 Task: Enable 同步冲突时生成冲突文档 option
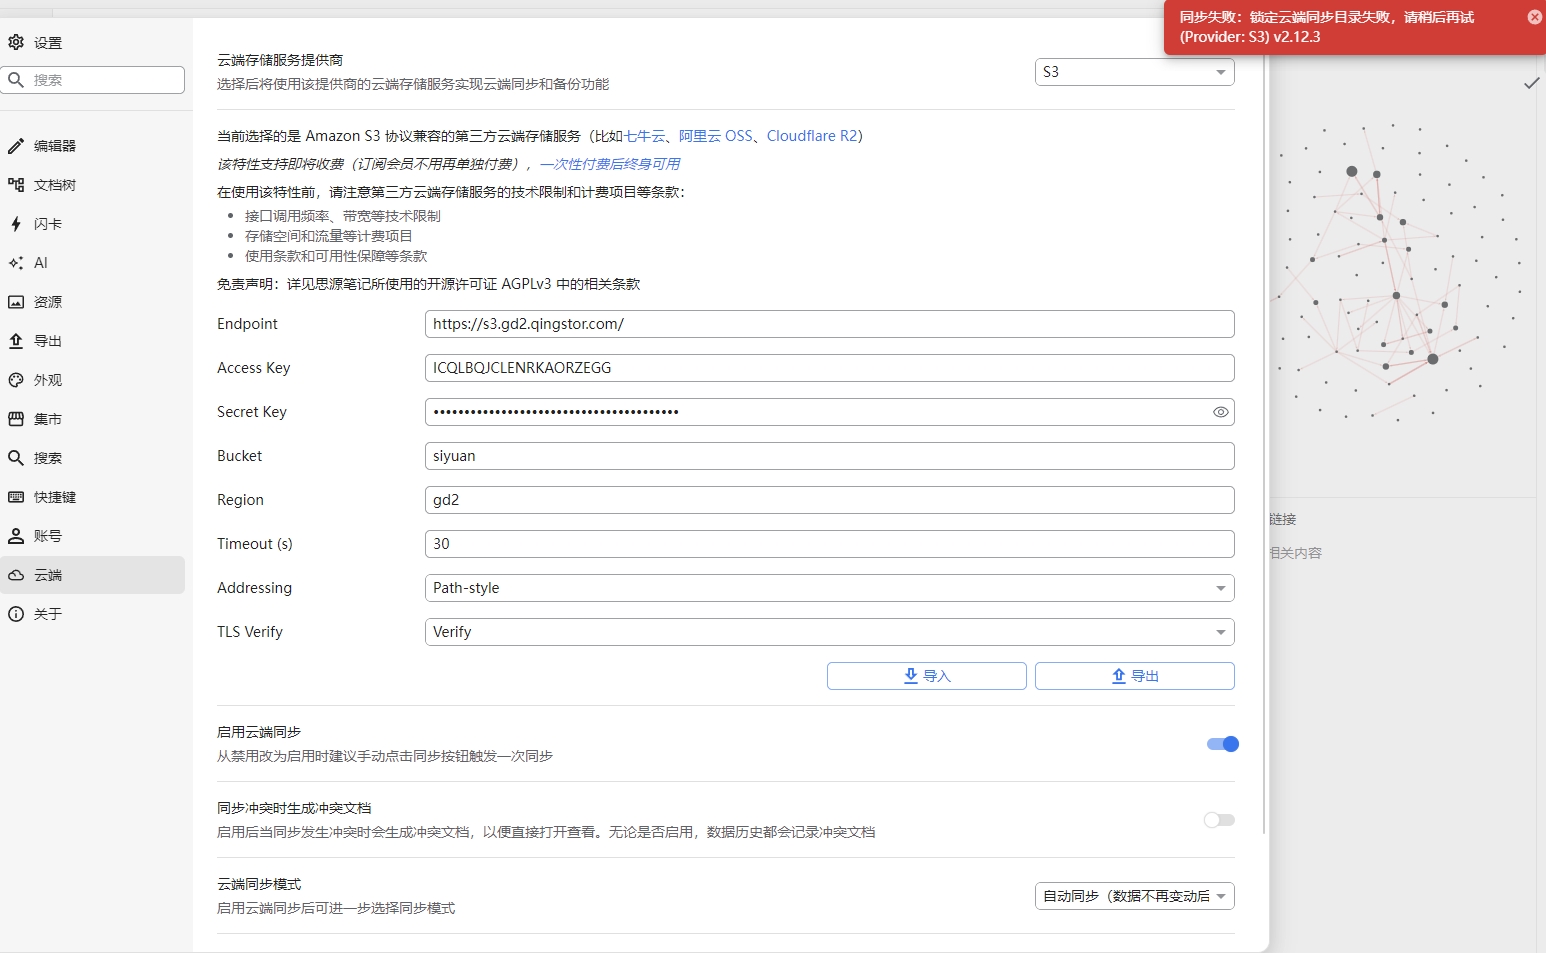[x=1219, y=819]
